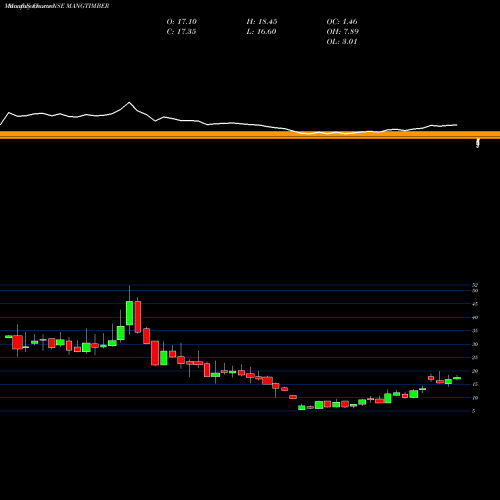This screenshot has height=500, width=500.
Task: Click the 10 price axis label
Action: pyautogui.click(x=475, y=398)
